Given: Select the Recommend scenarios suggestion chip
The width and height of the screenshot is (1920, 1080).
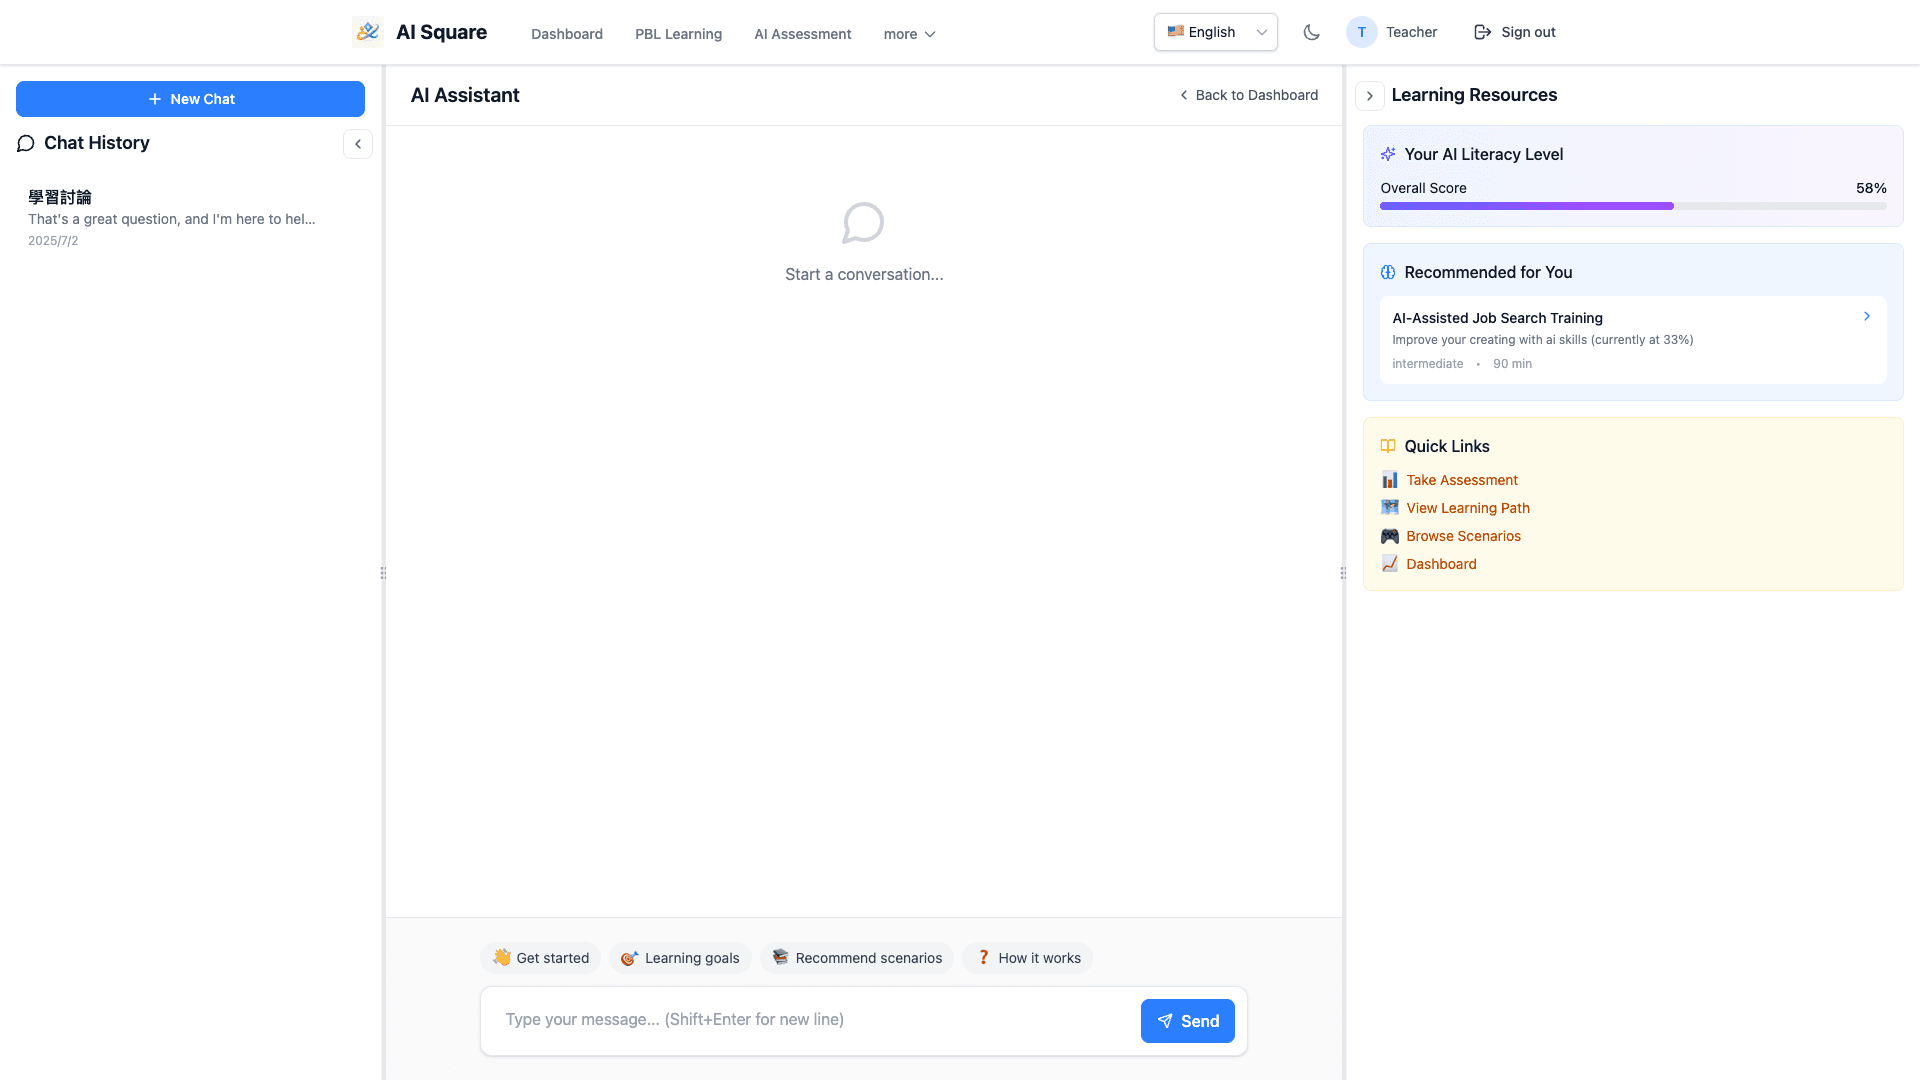Looking at the screenshot, I should point(857,958).
